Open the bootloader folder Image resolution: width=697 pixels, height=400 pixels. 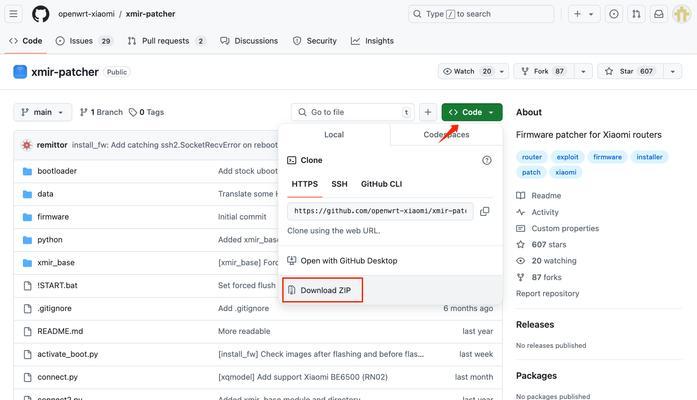click(57, 171)
